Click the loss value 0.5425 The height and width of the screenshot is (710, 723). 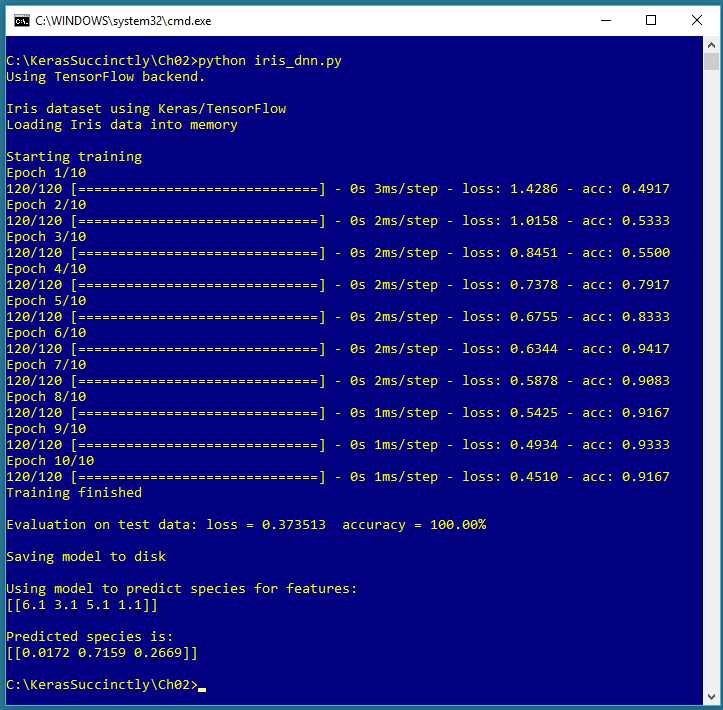(x=533, y=413)
